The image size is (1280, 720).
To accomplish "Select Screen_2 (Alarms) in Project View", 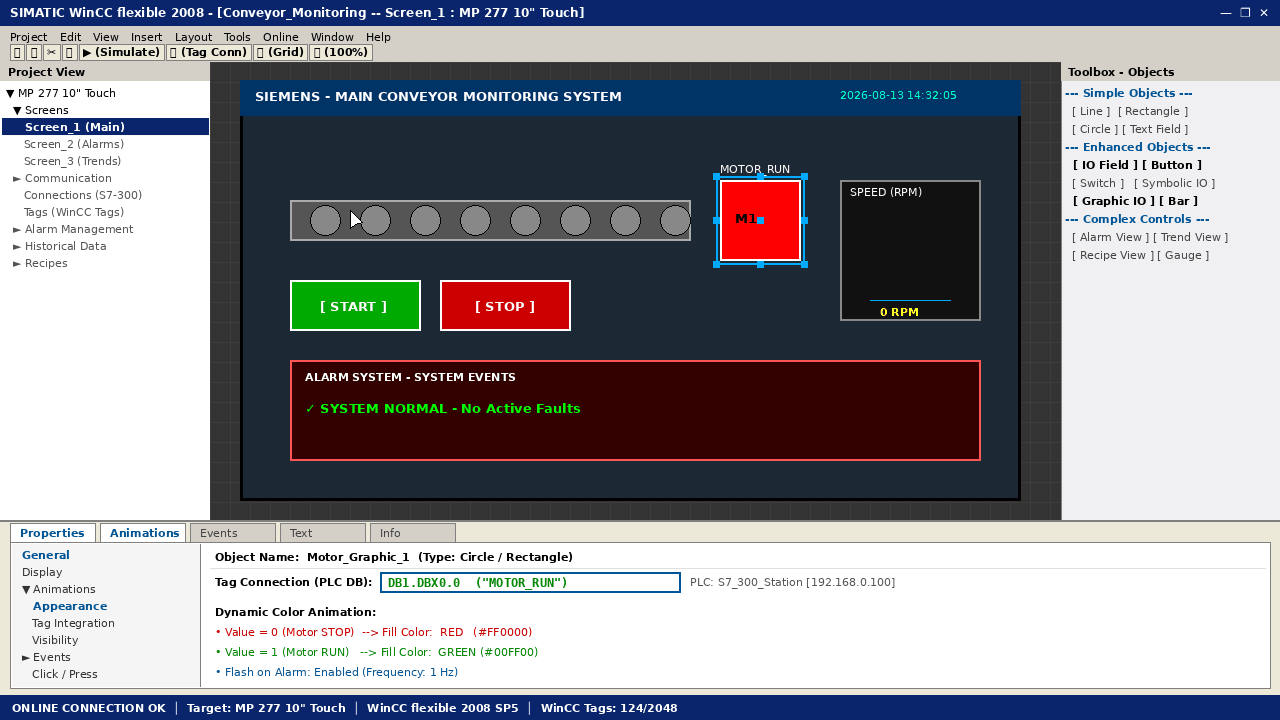I will (x=72, y=144).
